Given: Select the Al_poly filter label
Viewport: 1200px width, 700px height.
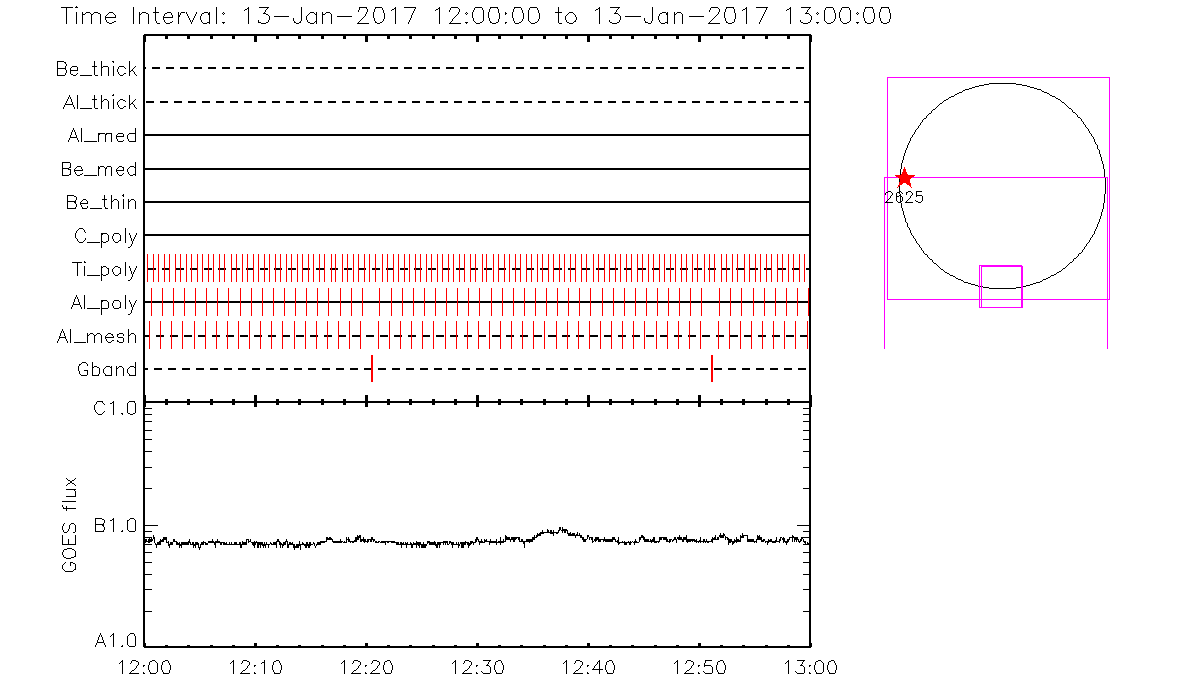Looking at the screenshot, I should [104, 303].
